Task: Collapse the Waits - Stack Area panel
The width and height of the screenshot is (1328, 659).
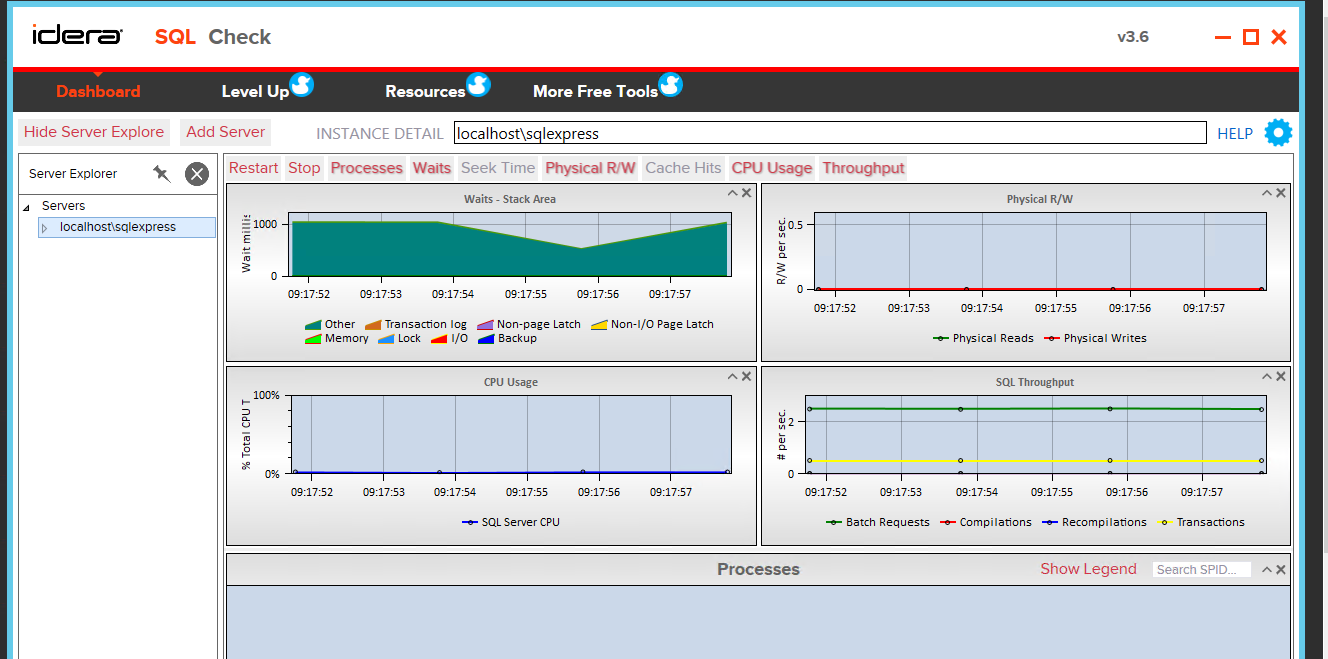Action: click(x=731, y=192)
